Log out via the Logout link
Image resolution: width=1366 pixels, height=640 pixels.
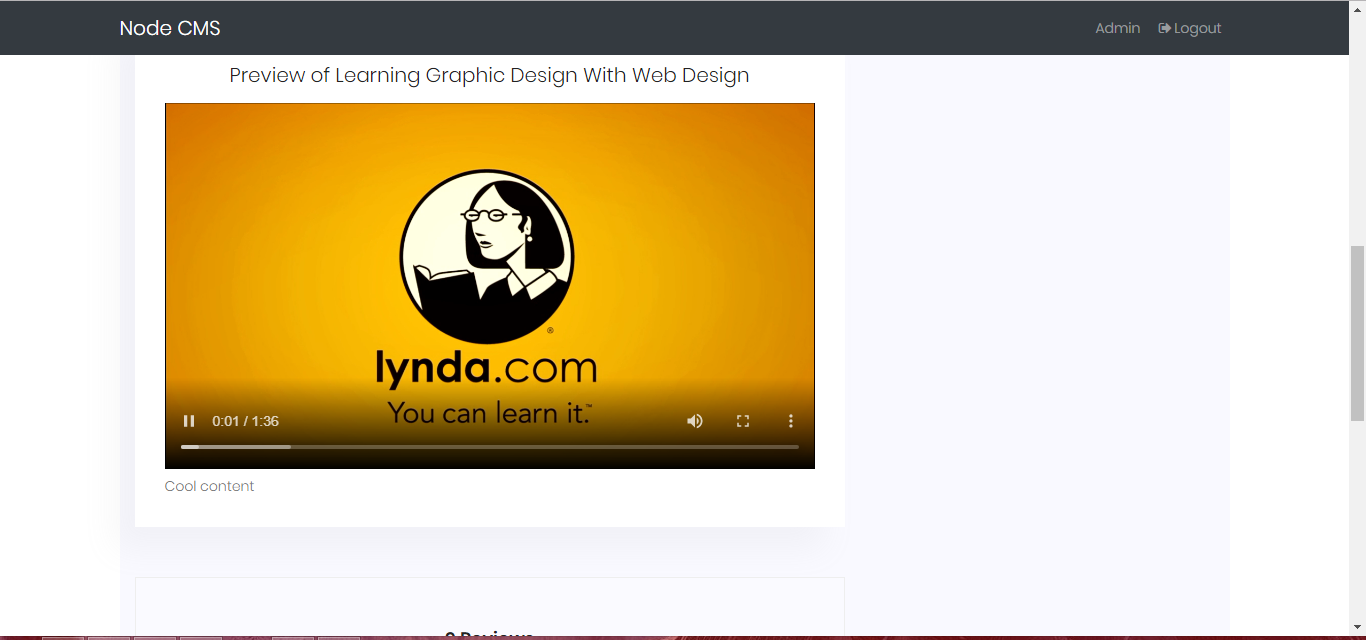(x=1190, y=28)
